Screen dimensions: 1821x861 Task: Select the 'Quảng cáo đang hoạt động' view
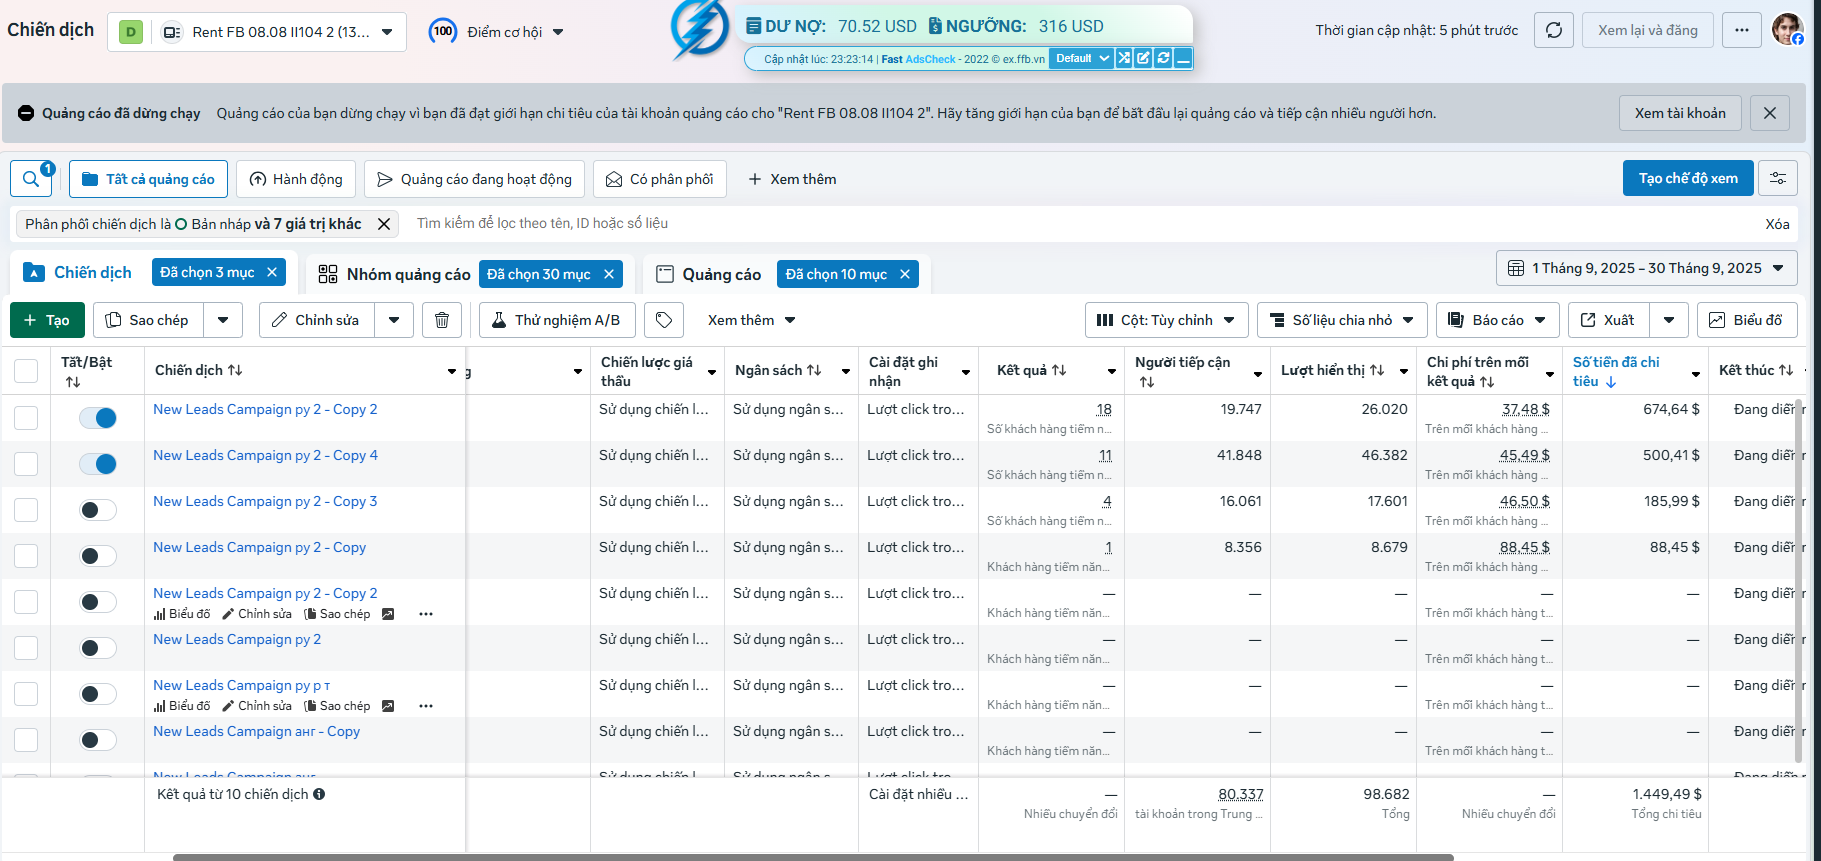pos(474,179)
